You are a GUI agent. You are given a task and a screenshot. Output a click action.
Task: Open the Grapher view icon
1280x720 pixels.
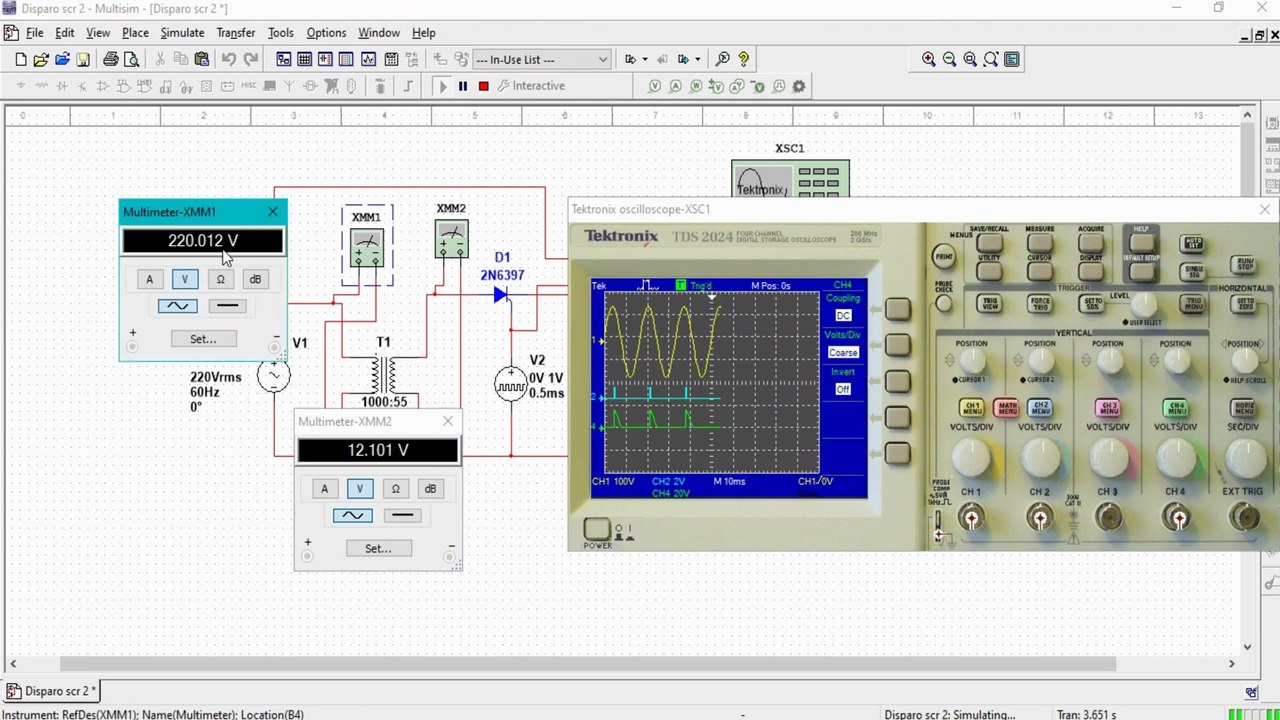(369, 59)
